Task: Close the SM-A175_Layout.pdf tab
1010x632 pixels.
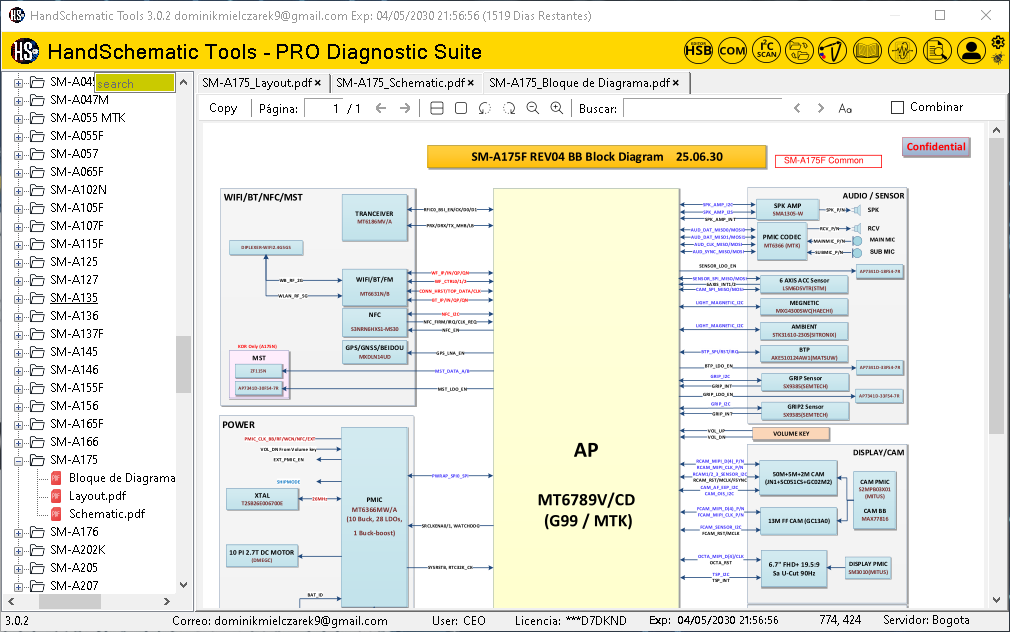Action: coord(318,83)
